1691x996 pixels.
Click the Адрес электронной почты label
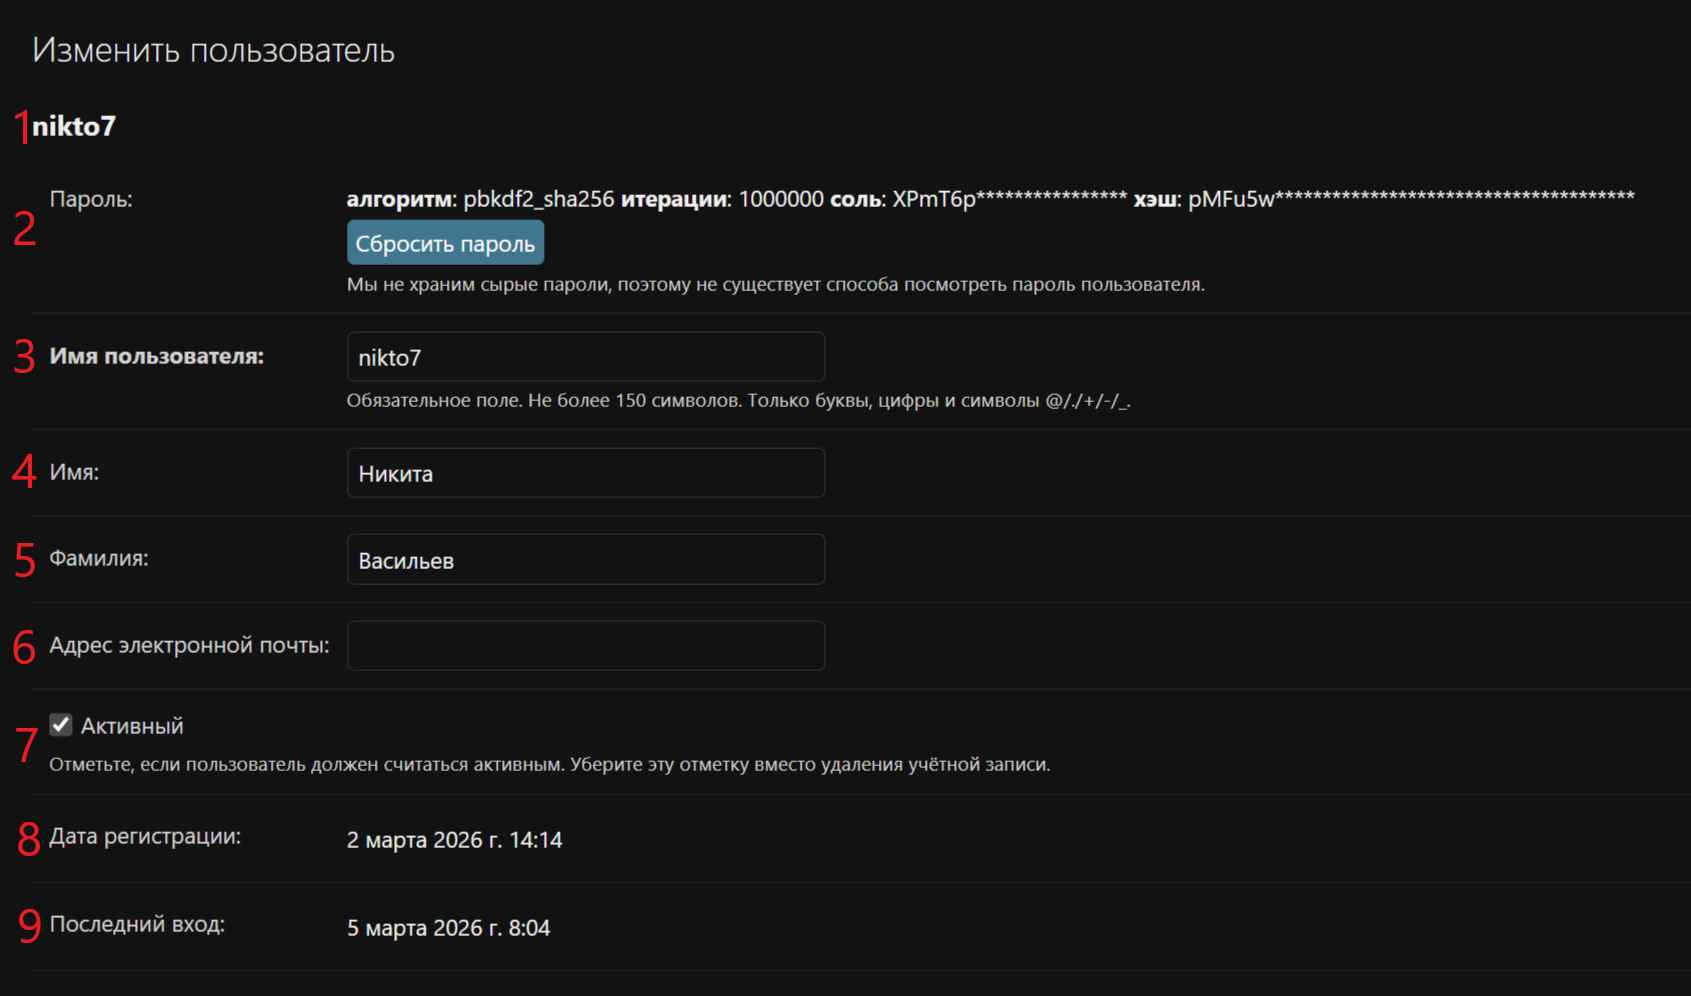click(189, 645)
